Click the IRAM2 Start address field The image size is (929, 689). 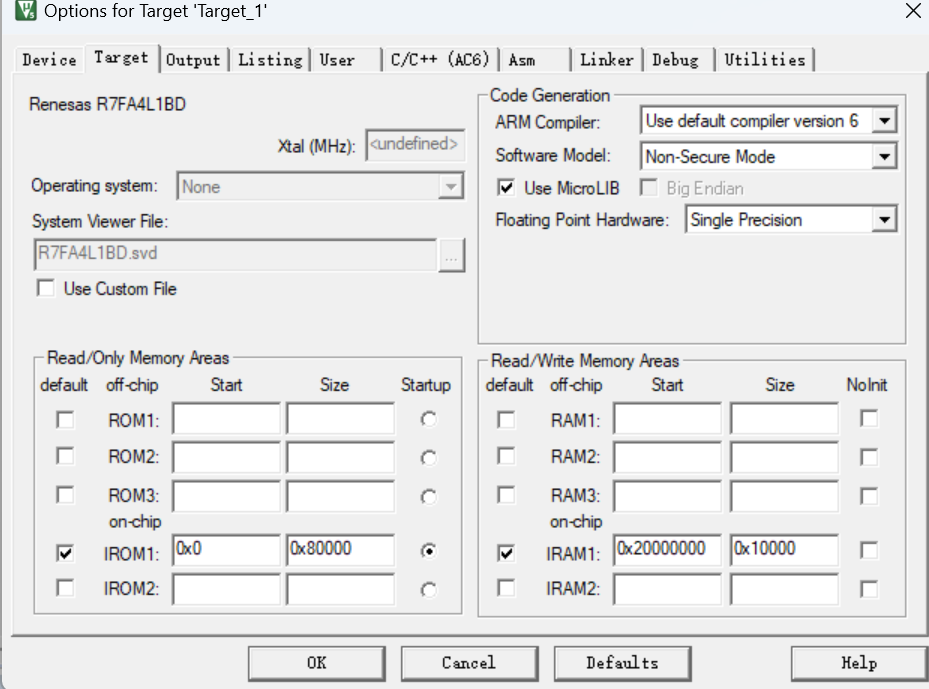[667, 589]
